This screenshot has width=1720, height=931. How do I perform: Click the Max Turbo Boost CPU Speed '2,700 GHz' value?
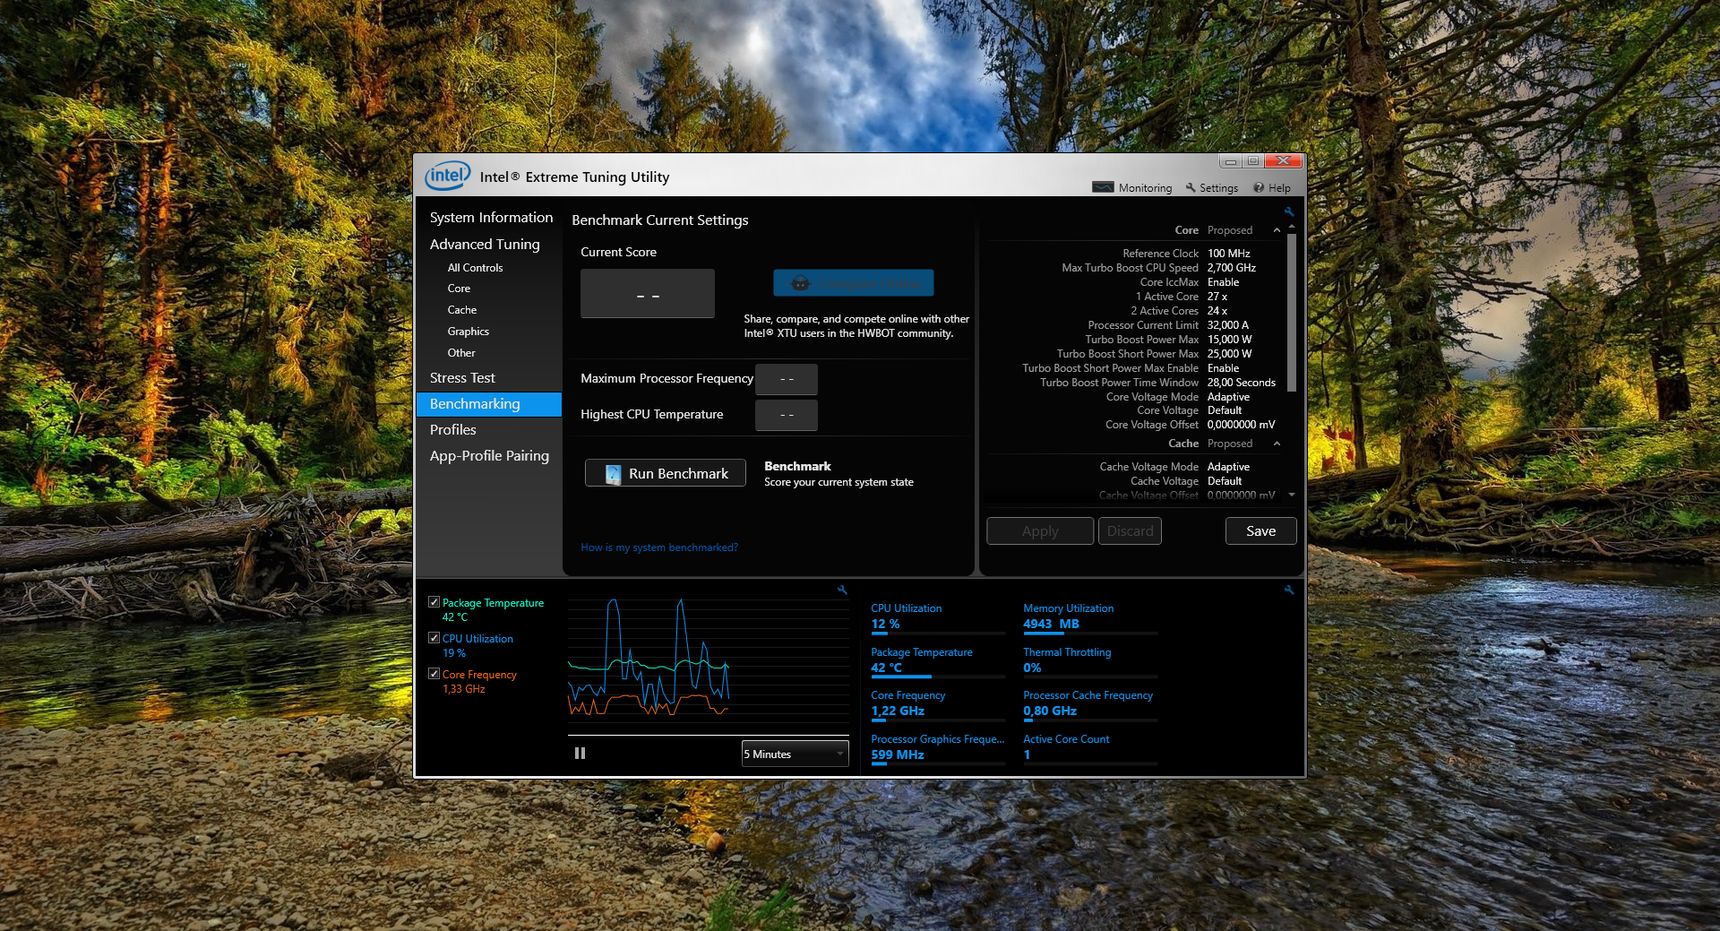coord(1231,268)
